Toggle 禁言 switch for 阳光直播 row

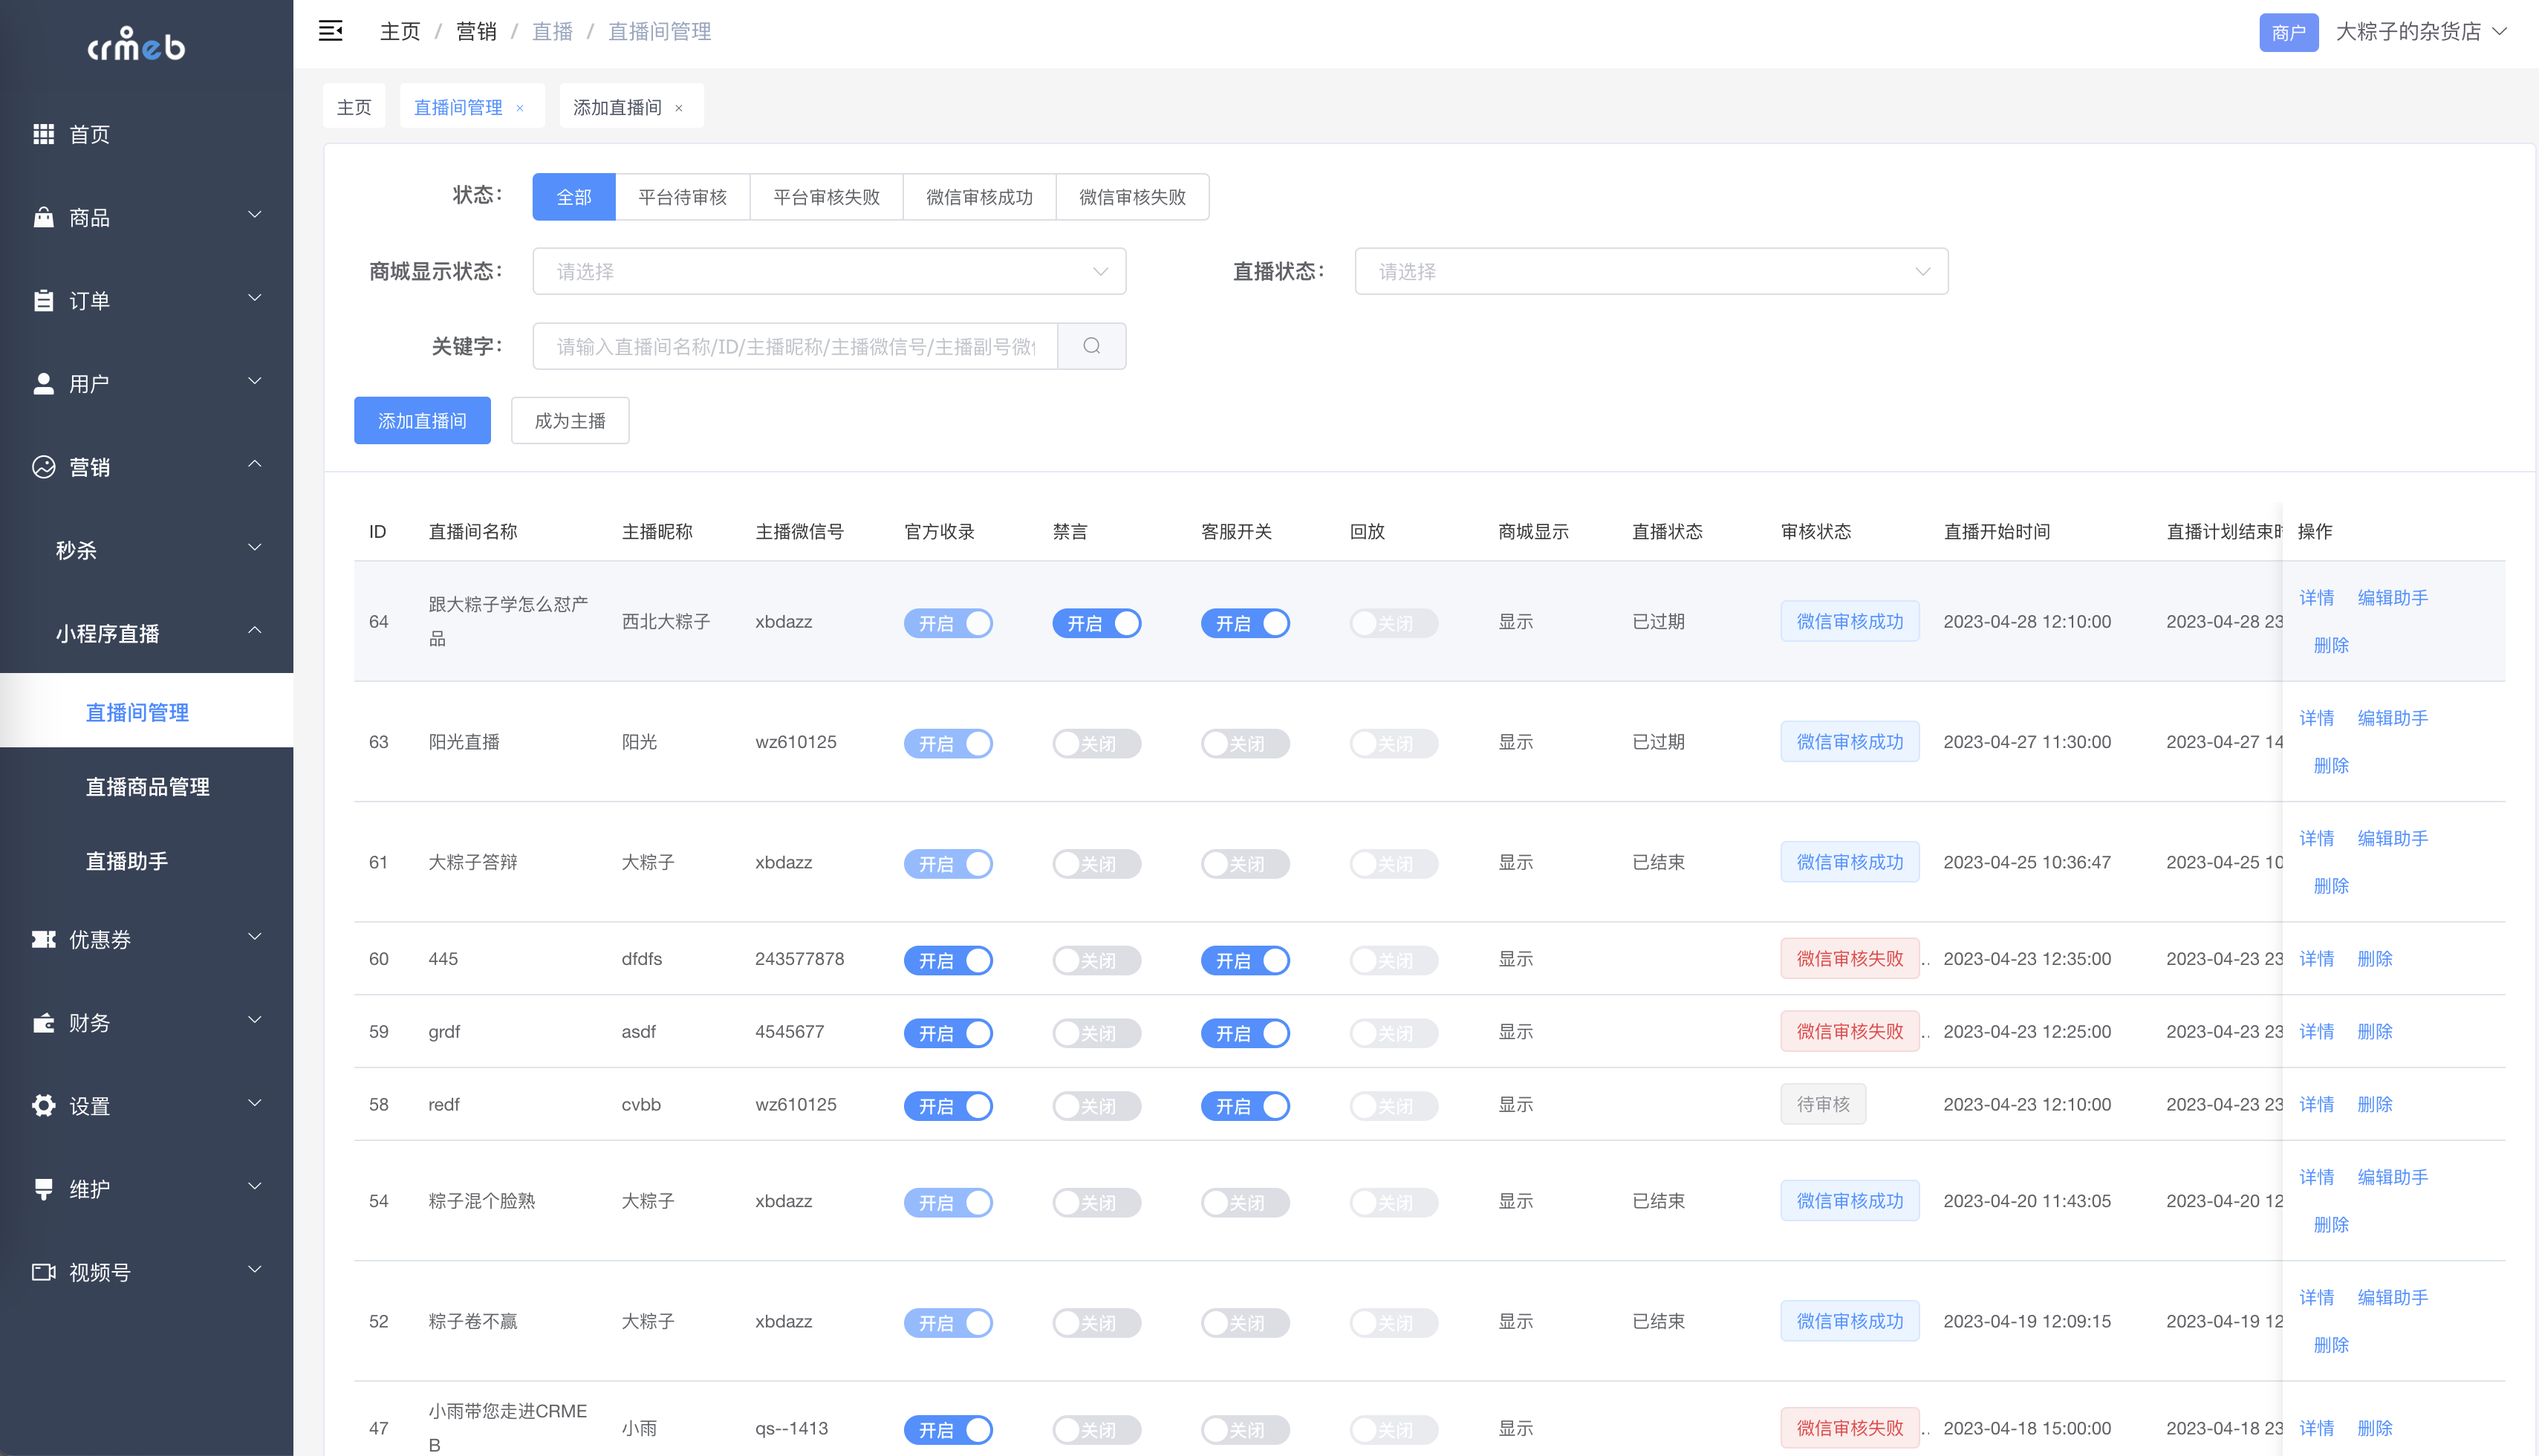coord(1097,743)
